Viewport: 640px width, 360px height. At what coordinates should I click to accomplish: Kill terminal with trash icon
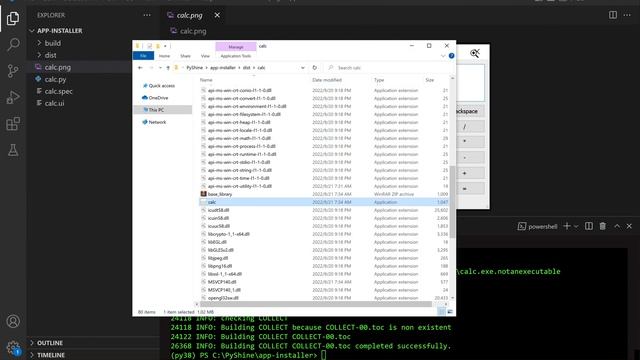(602, 226)
